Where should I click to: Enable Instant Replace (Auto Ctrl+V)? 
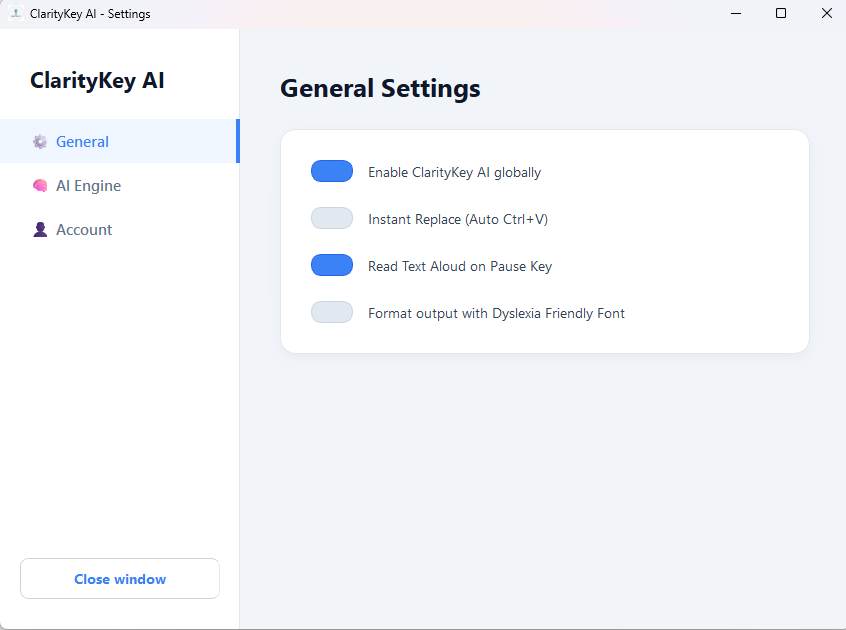pos(331,217)
